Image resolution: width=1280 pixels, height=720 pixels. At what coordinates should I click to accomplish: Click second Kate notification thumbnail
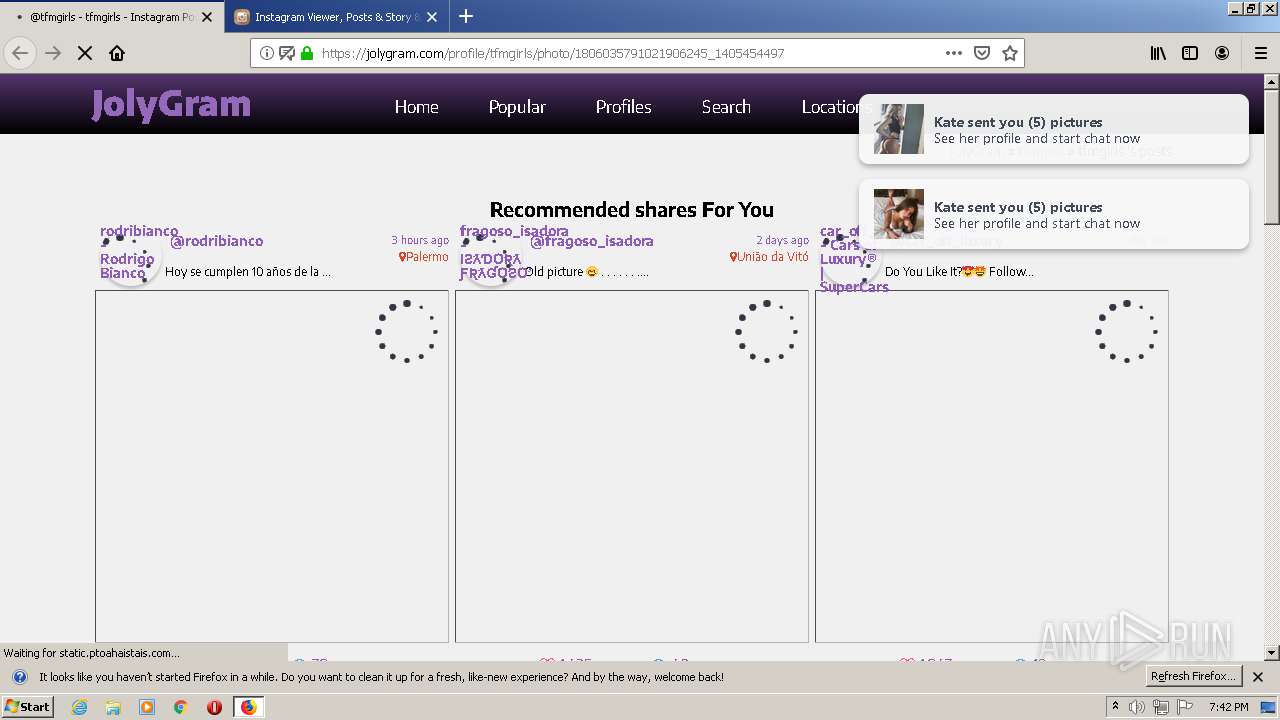[898, 214]
